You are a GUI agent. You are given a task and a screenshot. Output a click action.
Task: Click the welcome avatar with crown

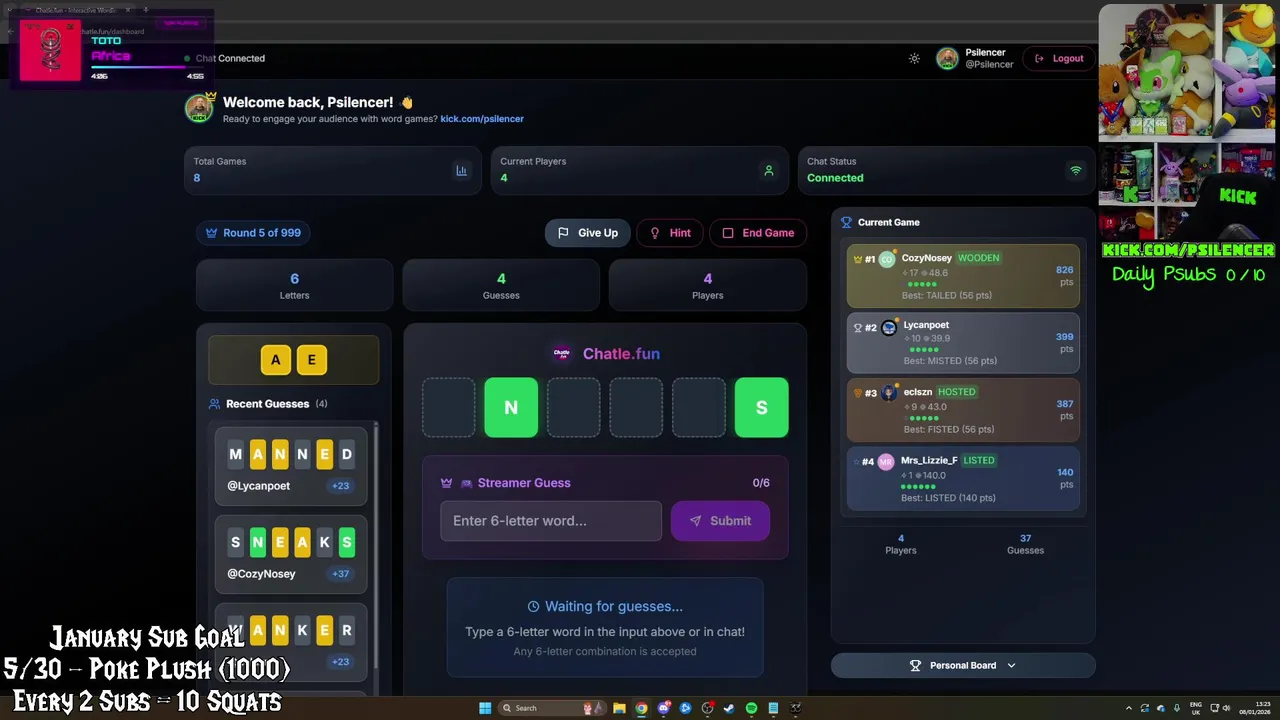[x=199, y=107]
